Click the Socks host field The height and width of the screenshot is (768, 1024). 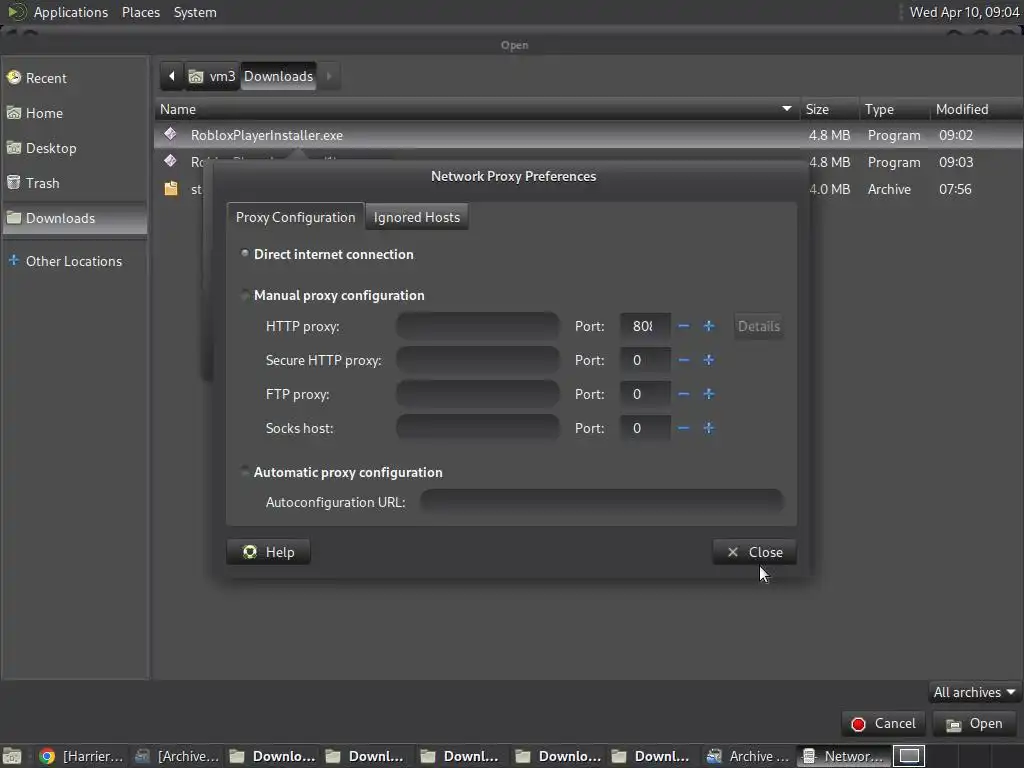(477, 428)
